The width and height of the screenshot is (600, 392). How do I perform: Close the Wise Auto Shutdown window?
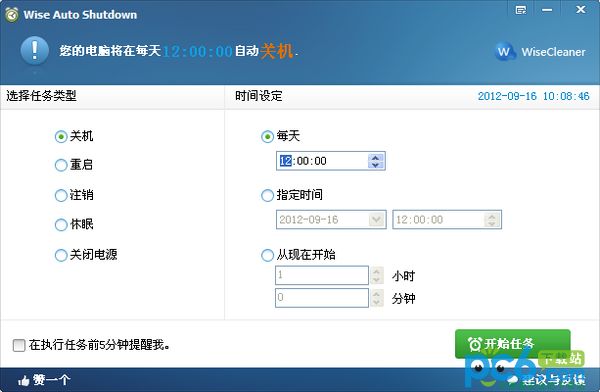point(580,9)
